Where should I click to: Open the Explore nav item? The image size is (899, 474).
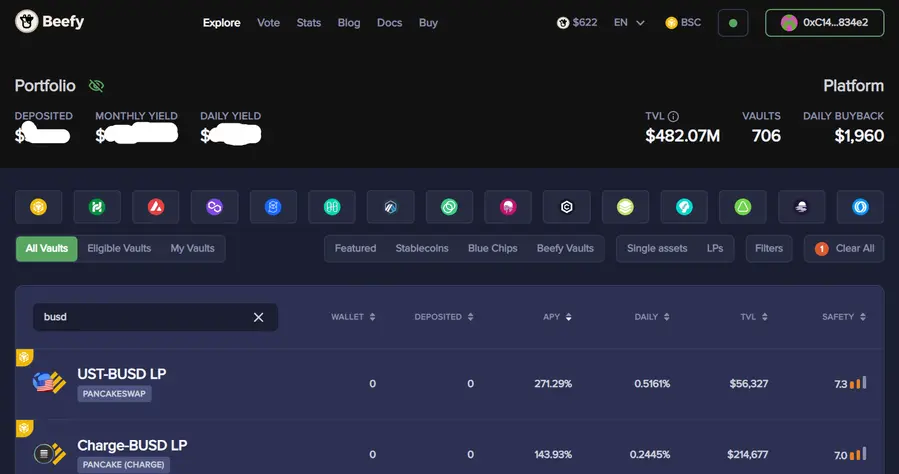221,23
